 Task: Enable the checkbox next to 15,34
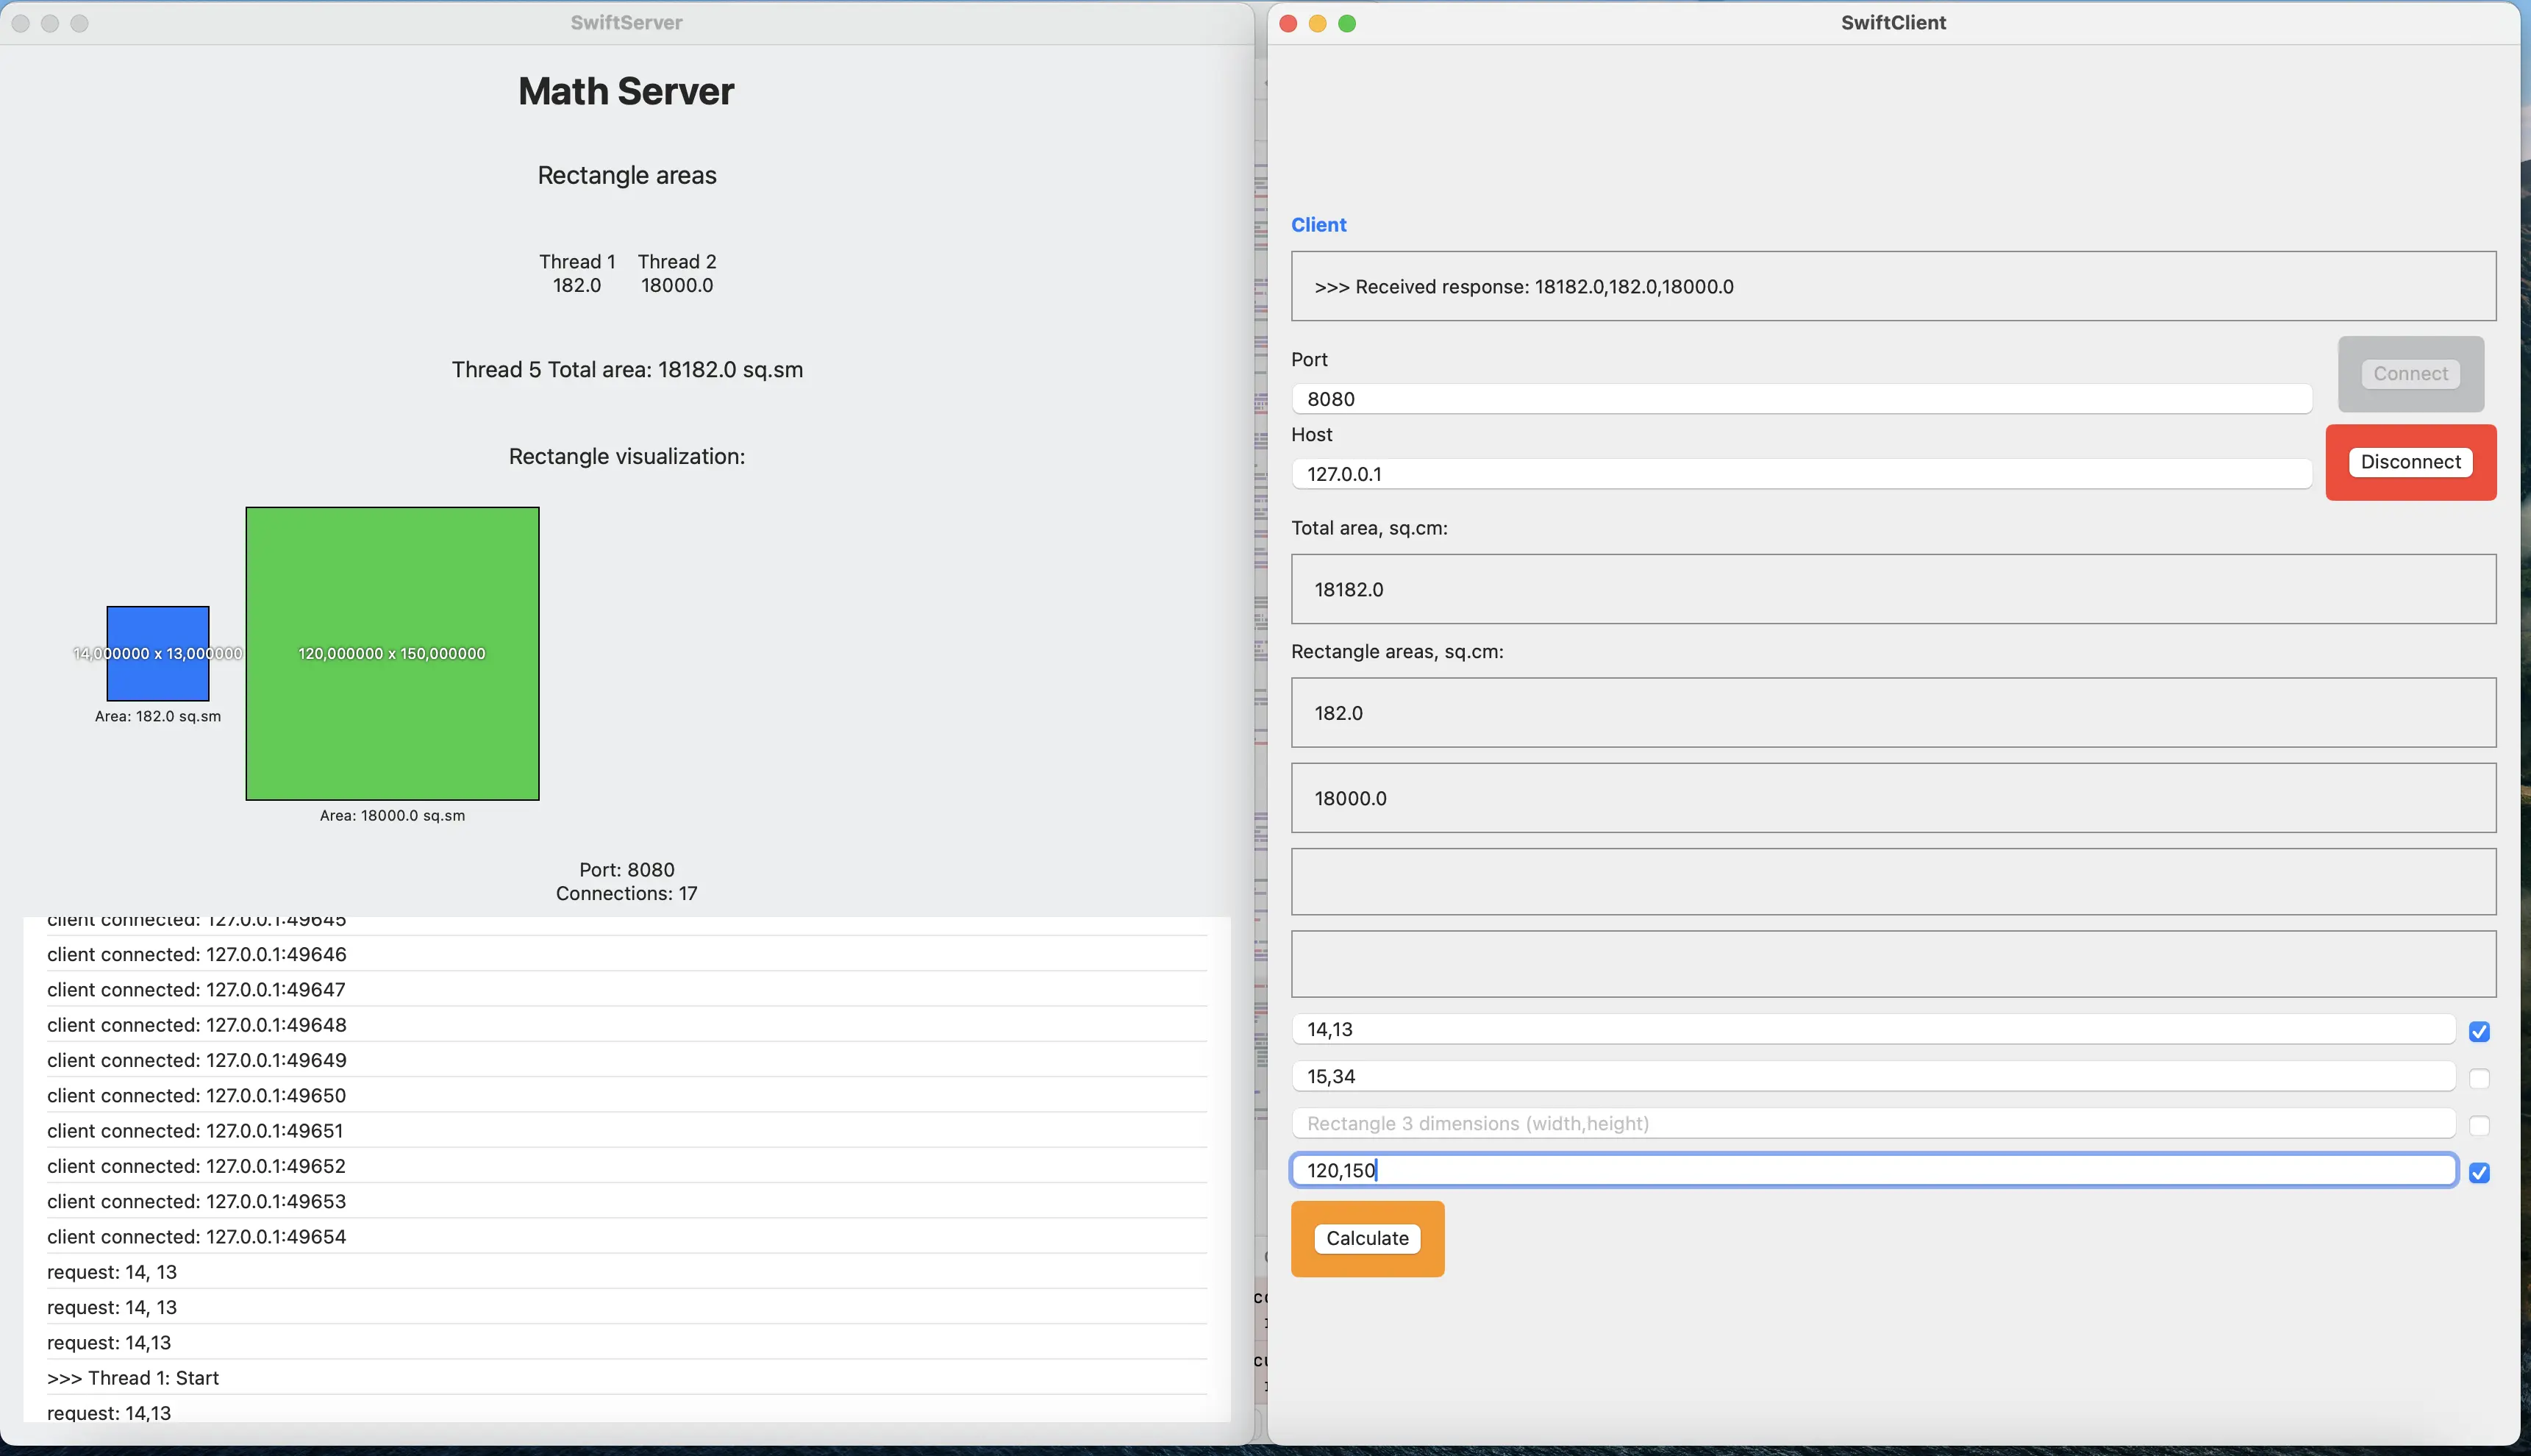pos(2478,1078)
